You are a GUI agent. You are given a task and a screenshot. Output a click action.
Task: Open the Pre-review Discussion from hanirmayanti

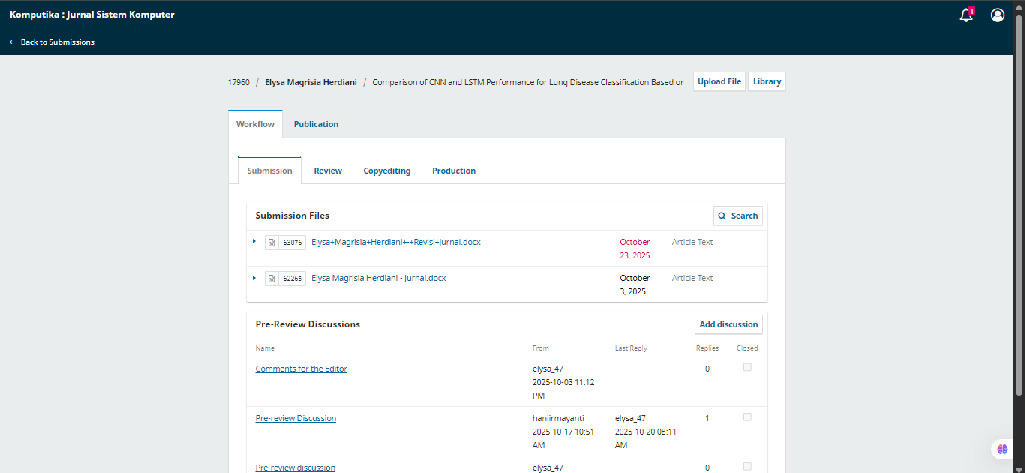[x=295, y=418]
